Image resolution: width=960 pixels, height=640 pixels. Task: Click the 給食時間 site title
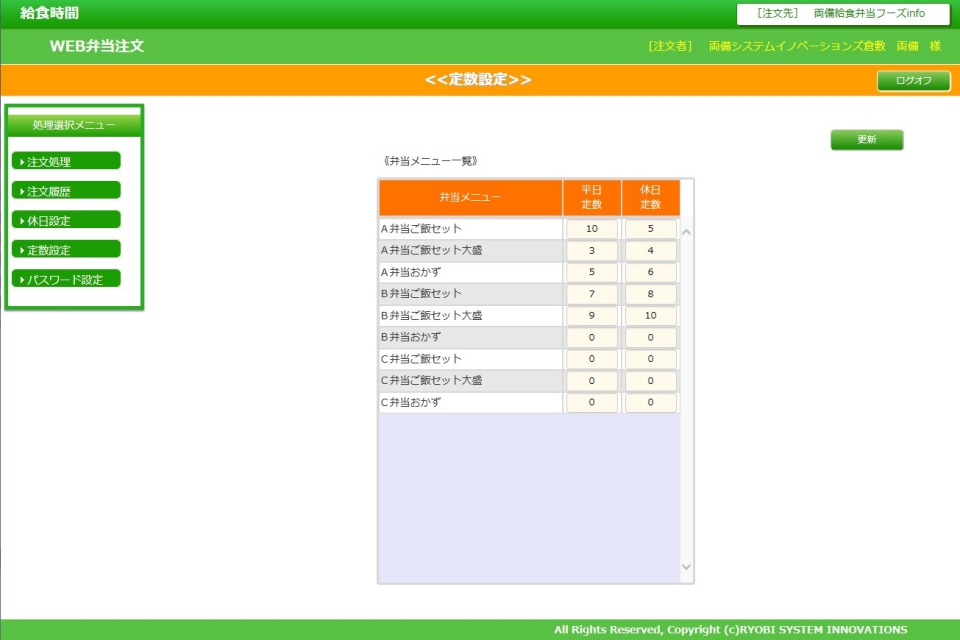click(50, 13)
